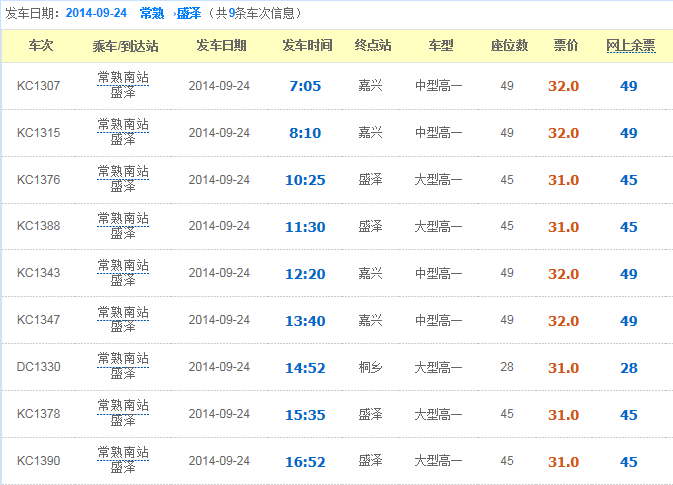Click the remaining tickets count 28 for DC1330
Screen dimensions: 673x485
[x=628, y=368]
